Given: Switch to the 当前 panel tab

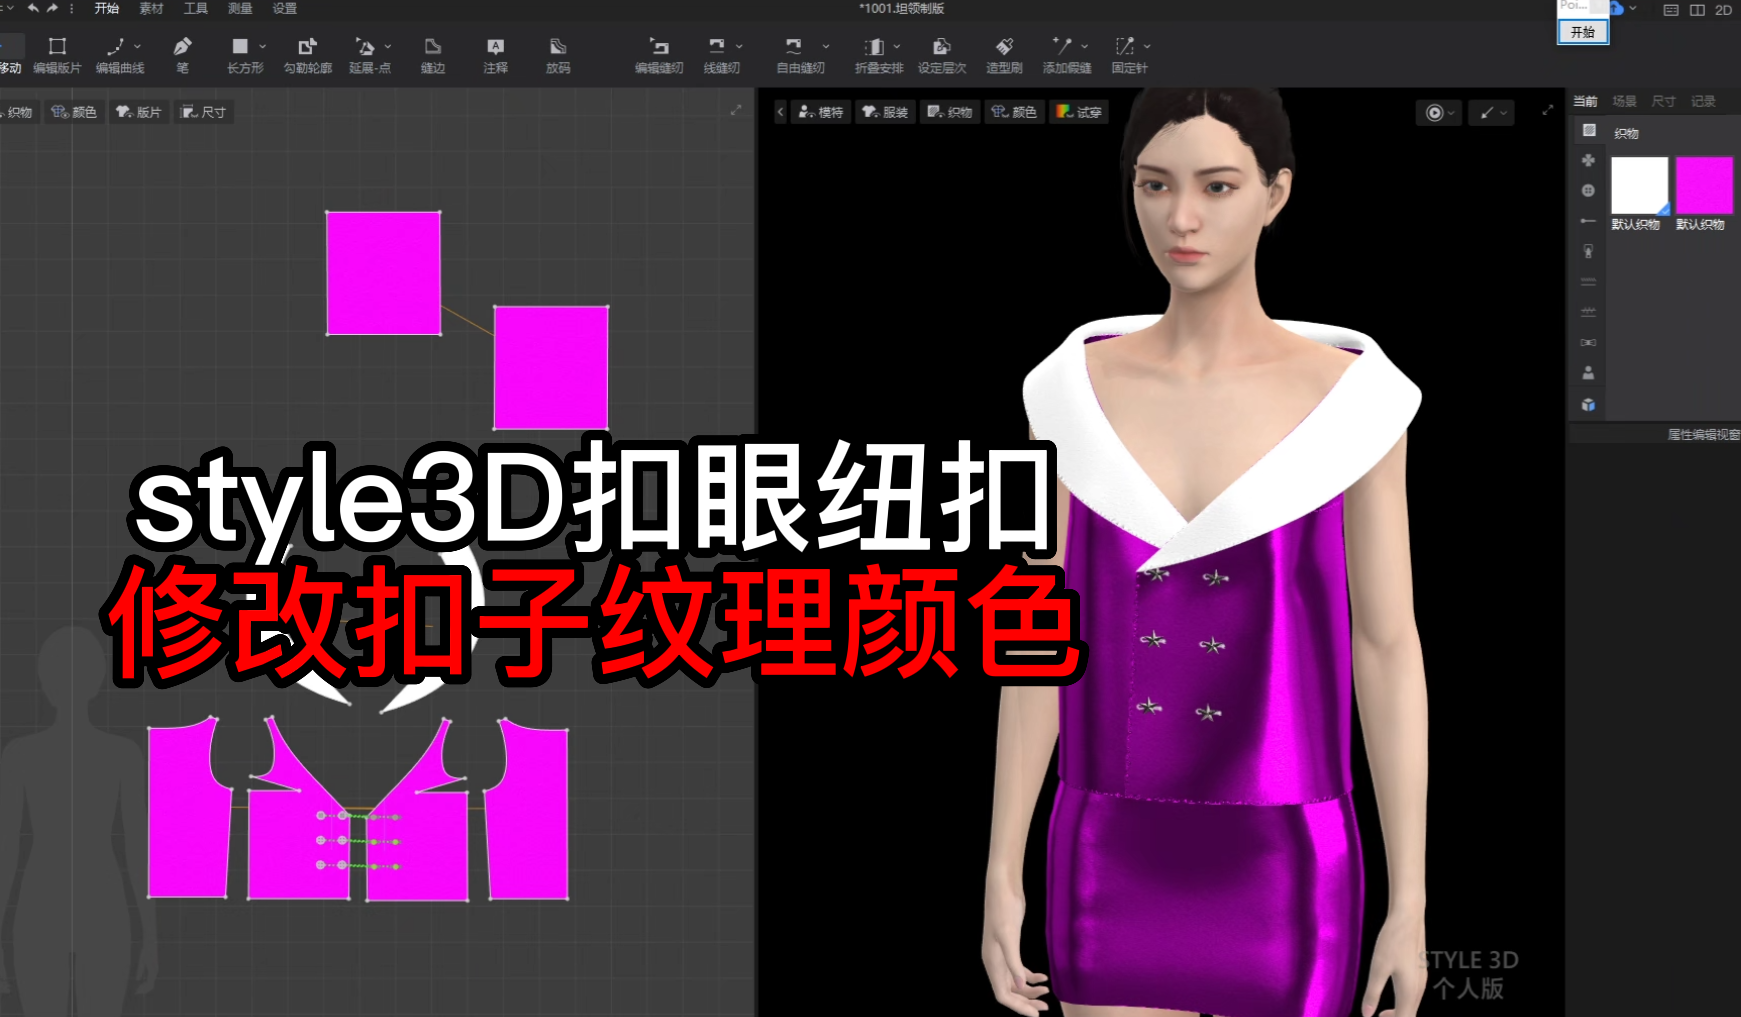Looking at the screenshot, I should point(1585,101).
